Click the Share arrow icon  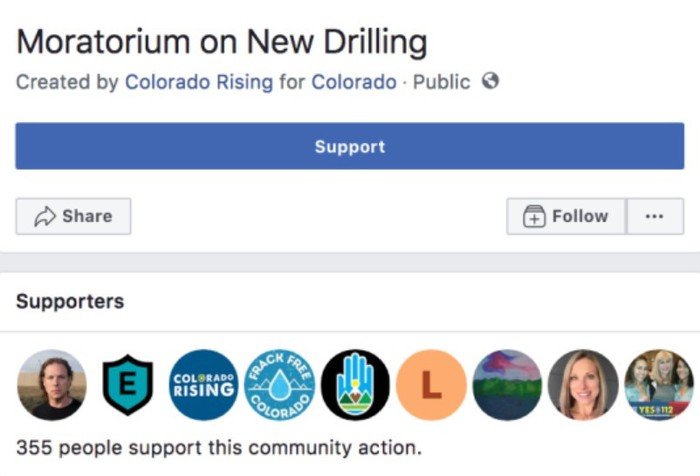[44, 216]
